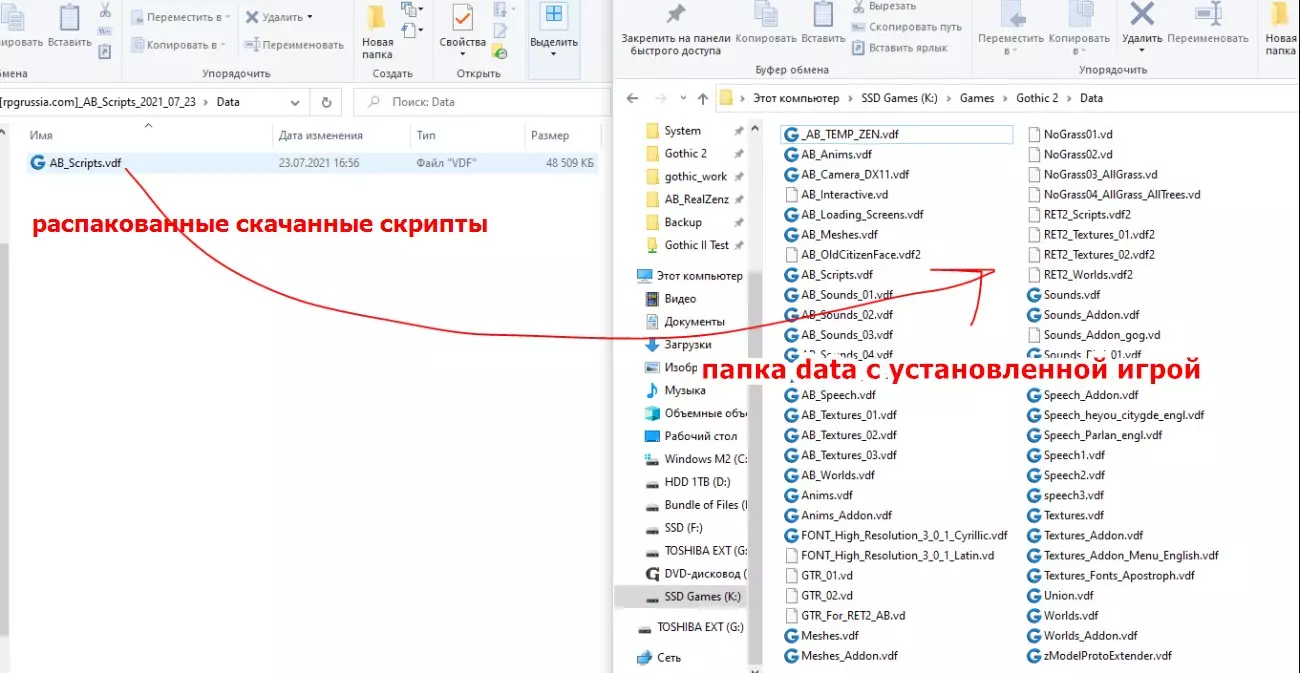Select GTR_For_RET2_AB.vd file

click(x=844, y=615)
